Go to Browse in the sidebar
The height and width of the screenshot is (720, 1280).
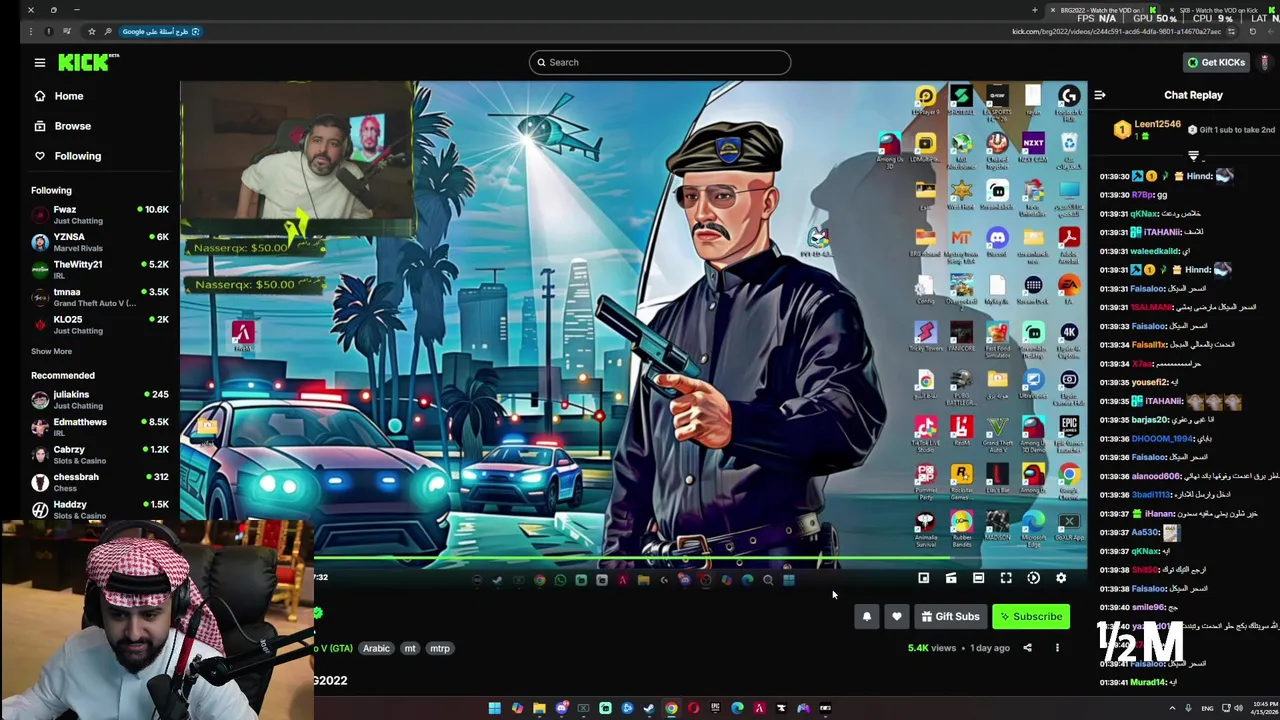[72, 126]
